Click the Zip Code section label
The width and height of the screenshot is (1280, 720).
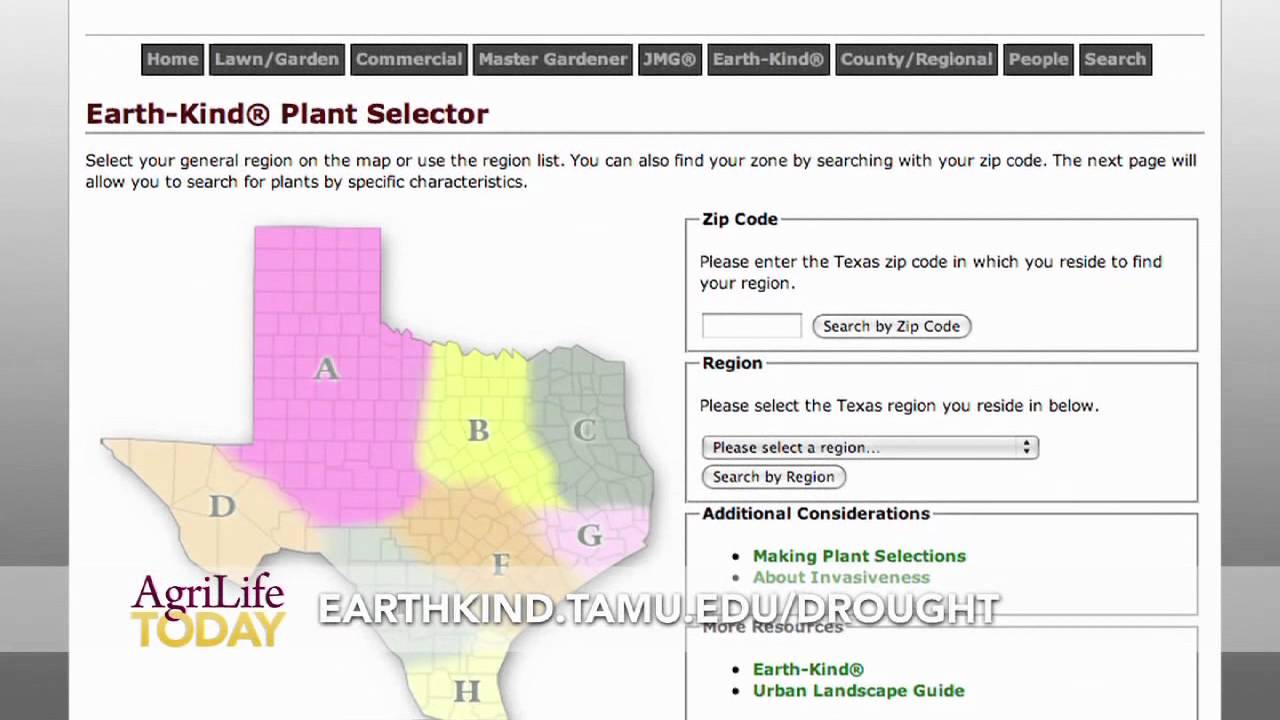tap(740, 219)
